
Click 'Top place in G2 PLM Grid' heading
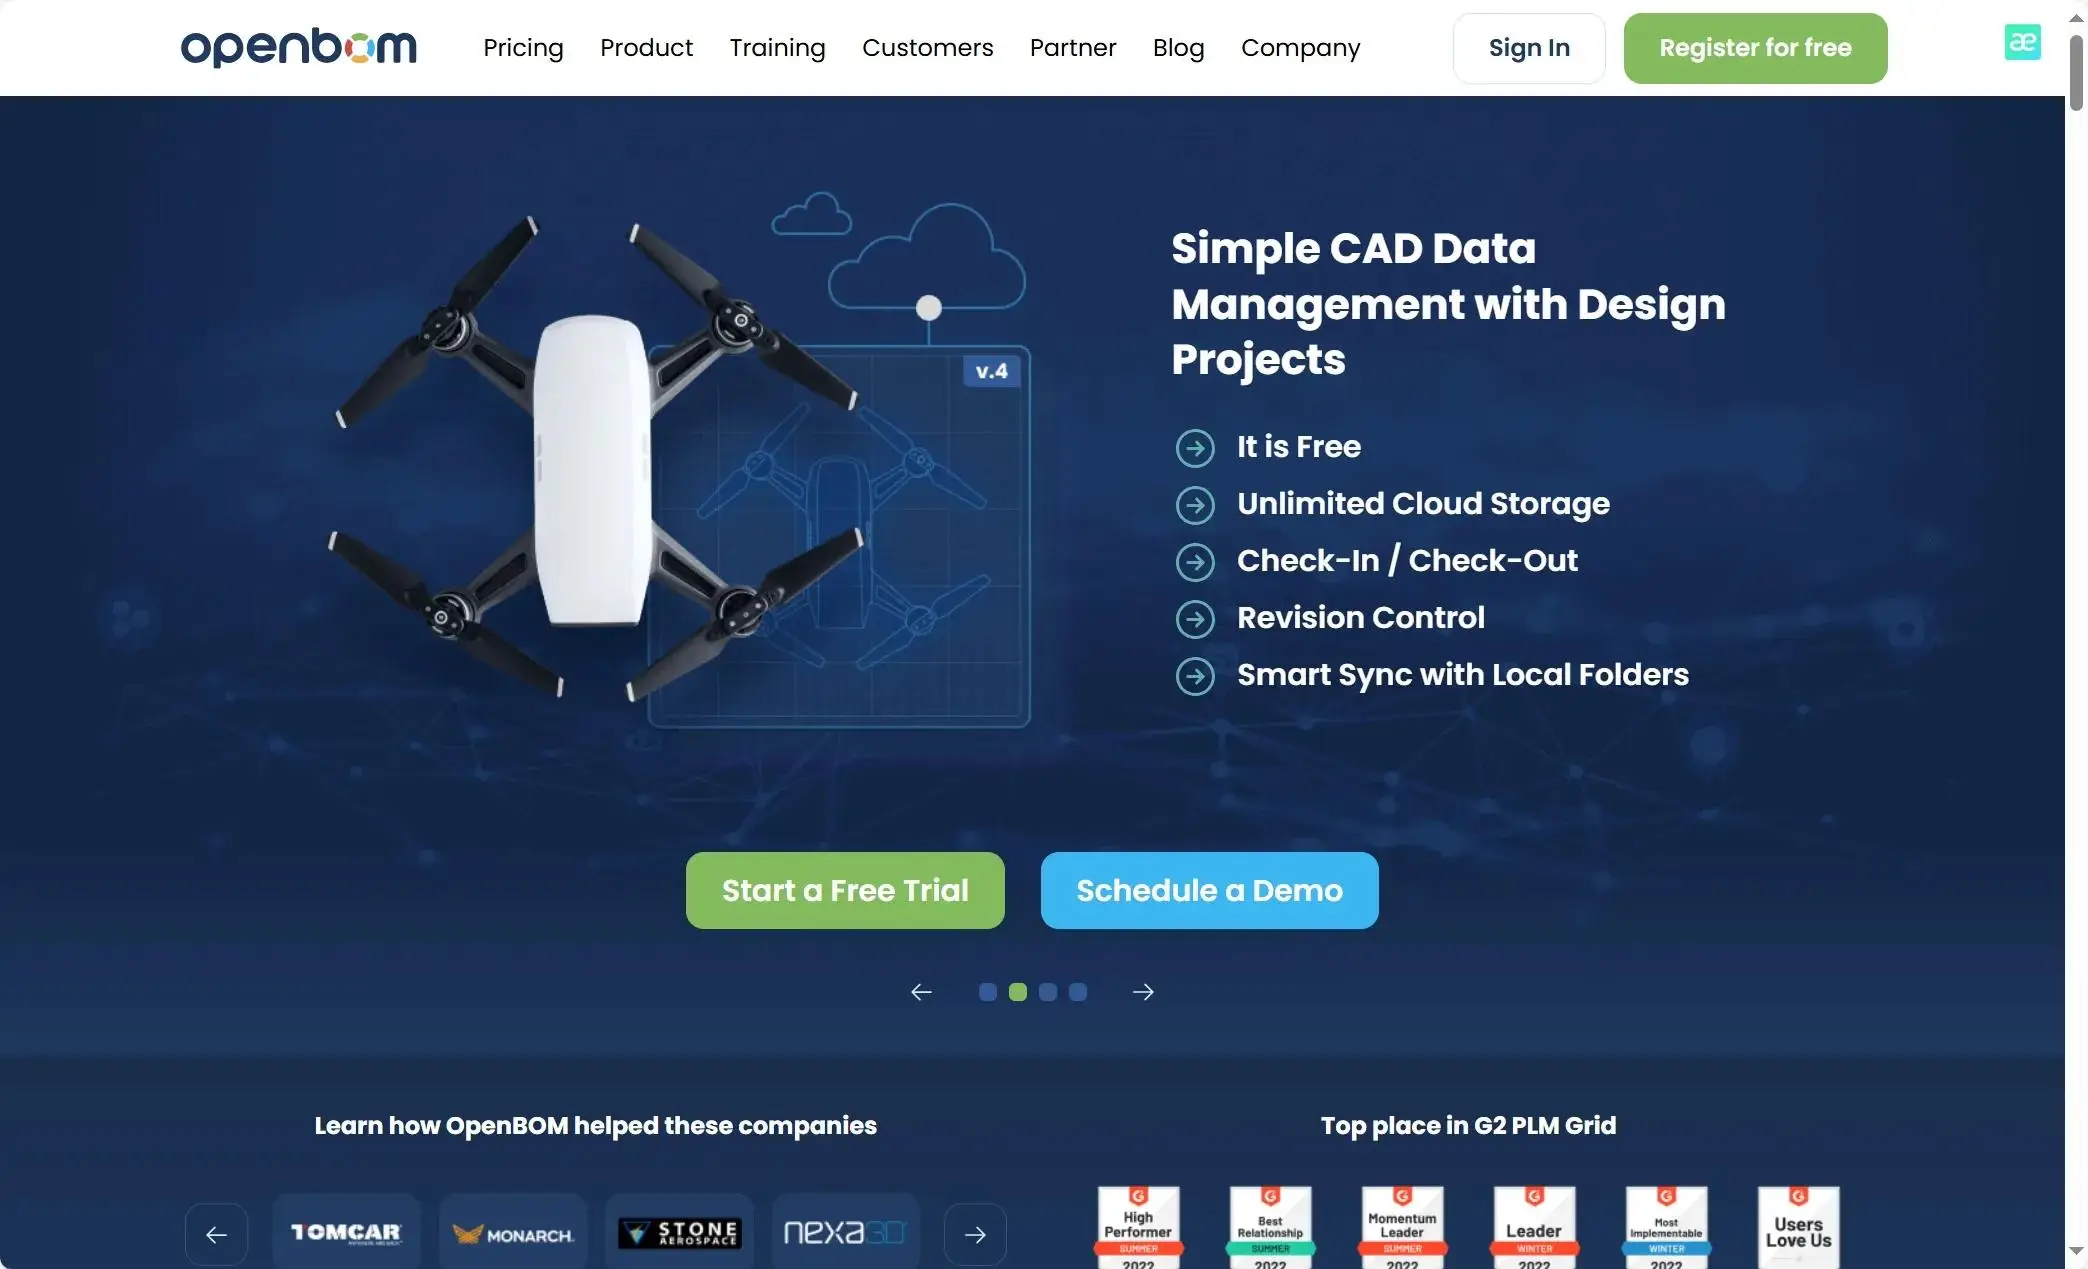coord(1468,1125)
